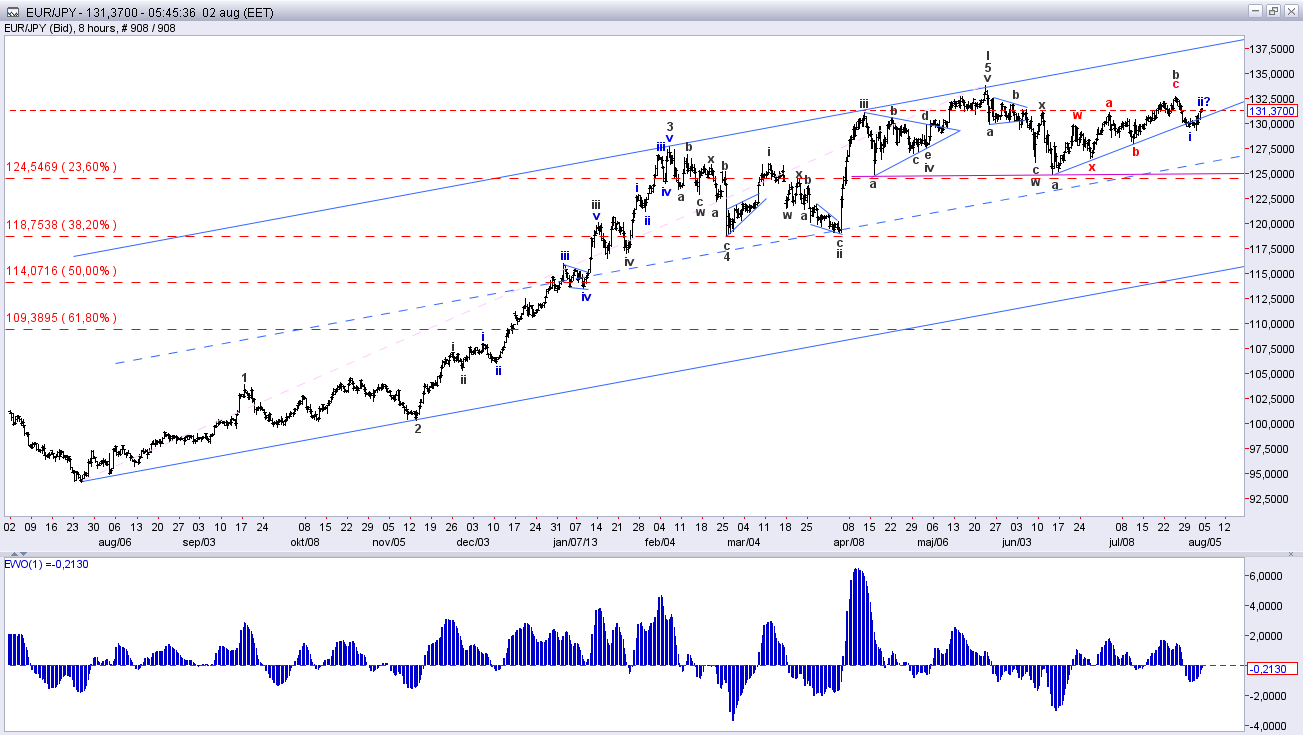The image size is (1303, 735).
Task: Click the EWO value box -0,2130
Action: [x=1274, y=669]
